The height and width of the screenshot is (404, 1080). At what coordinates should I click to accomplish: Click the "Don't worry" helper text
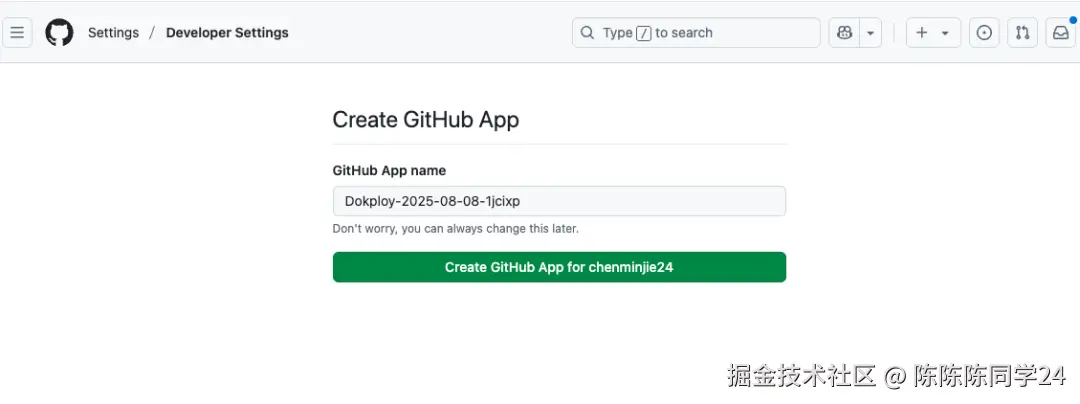coord(455,229)
